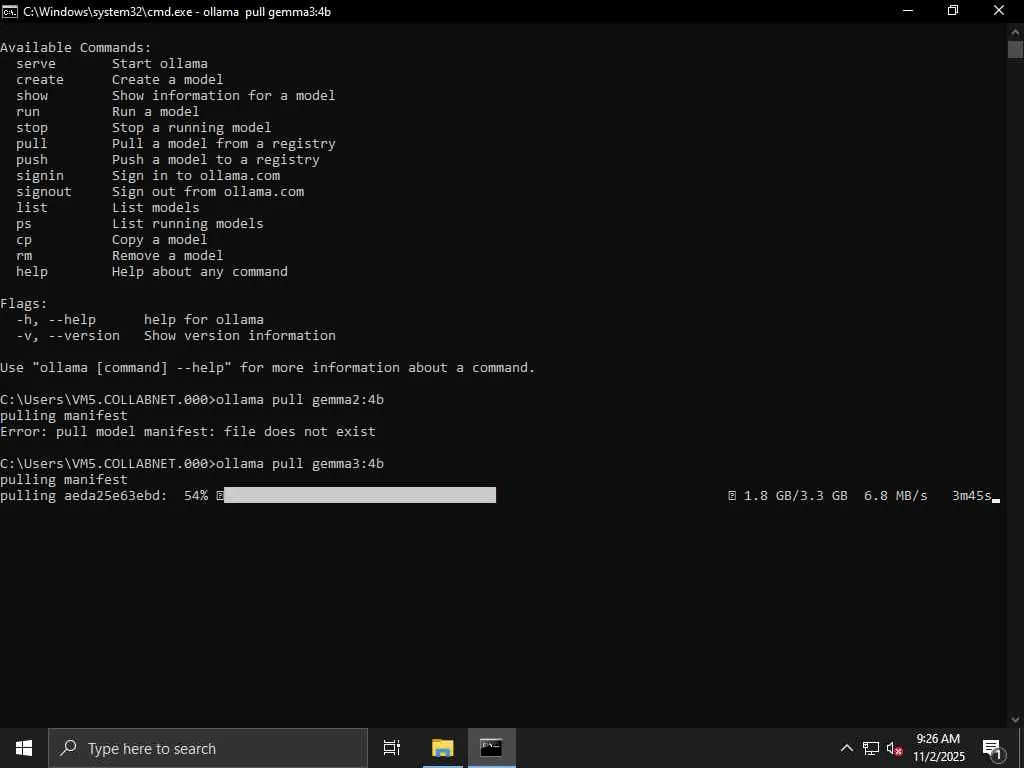This screenshot has height=768, width=1024.
Task: Click the 'stop' command name
Action: (32, 127)
